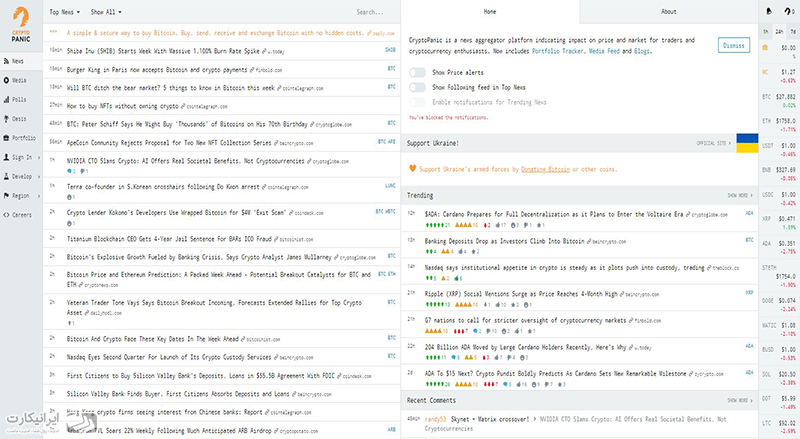
Task: Click the randy53 commenter name
Action: [x=435, y=419]
